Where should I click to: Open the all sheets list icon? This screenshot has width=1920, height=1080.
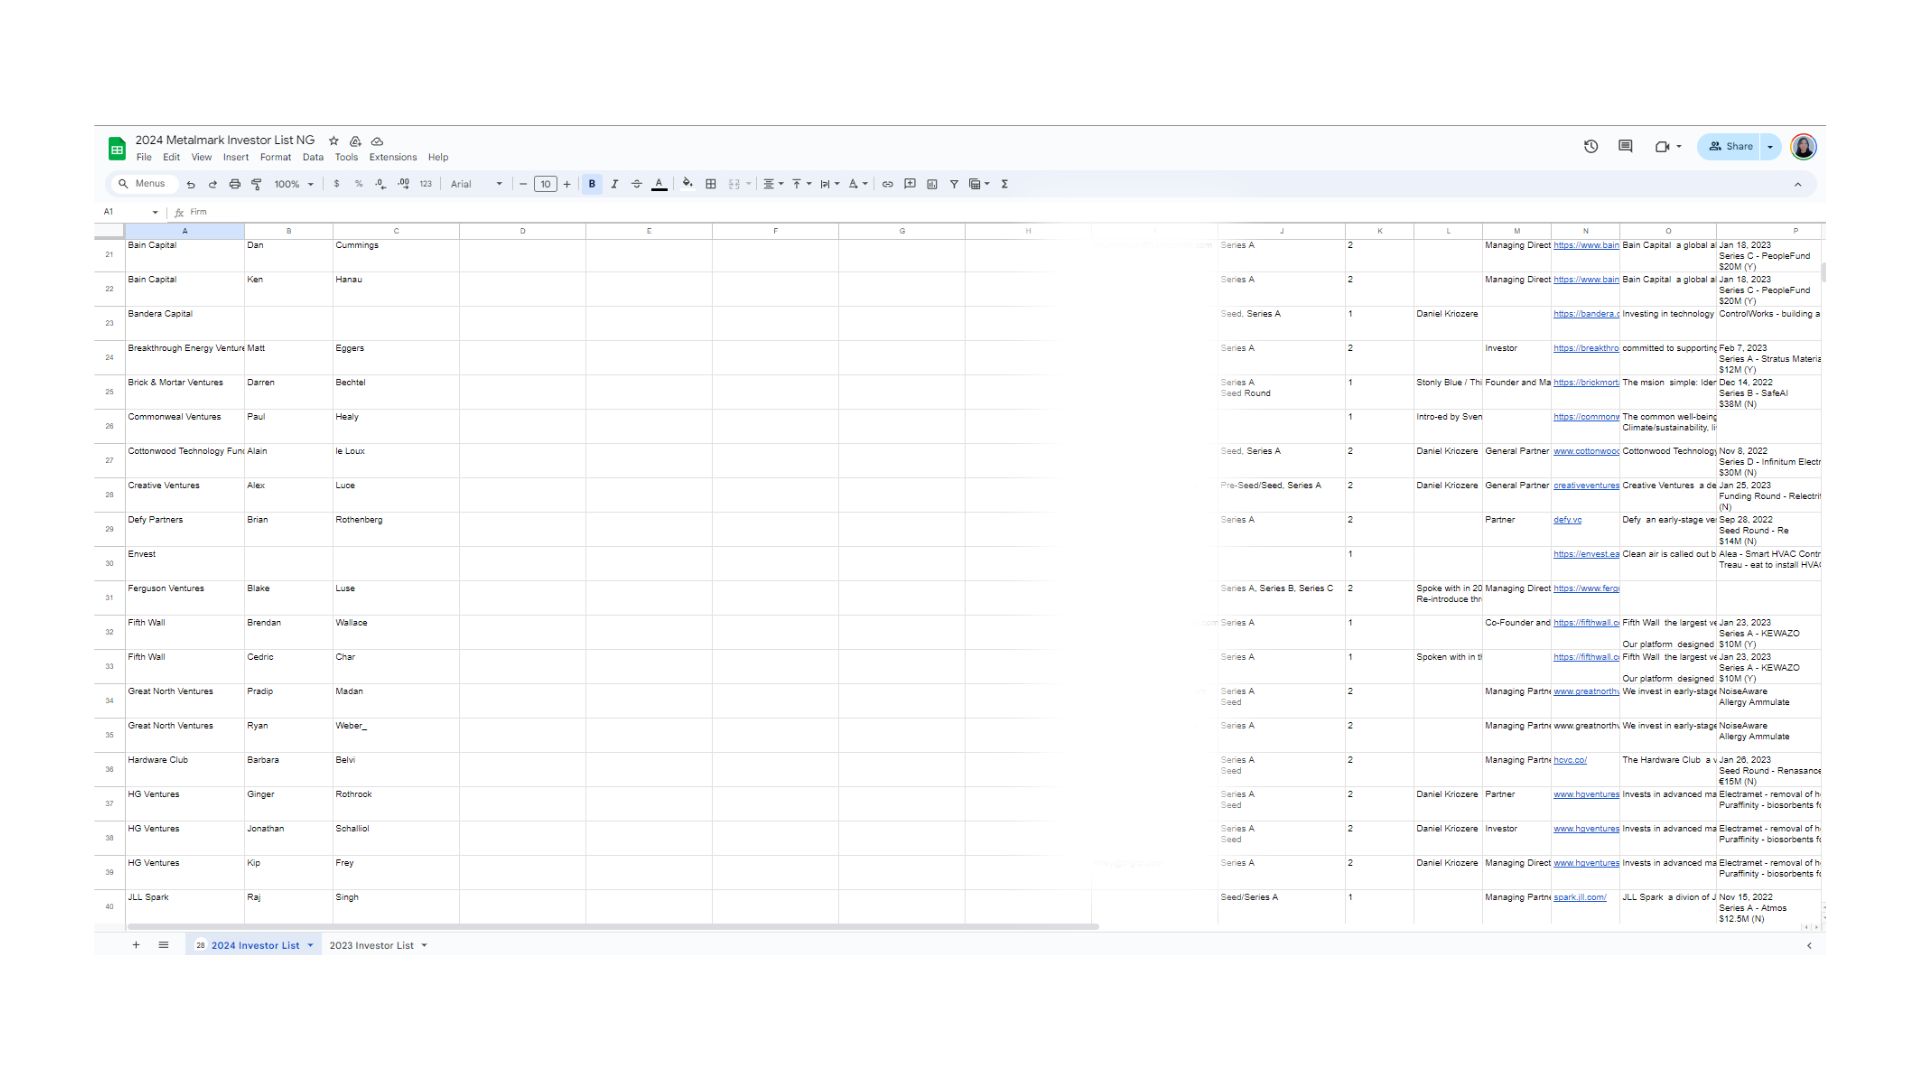click(163, 945)
